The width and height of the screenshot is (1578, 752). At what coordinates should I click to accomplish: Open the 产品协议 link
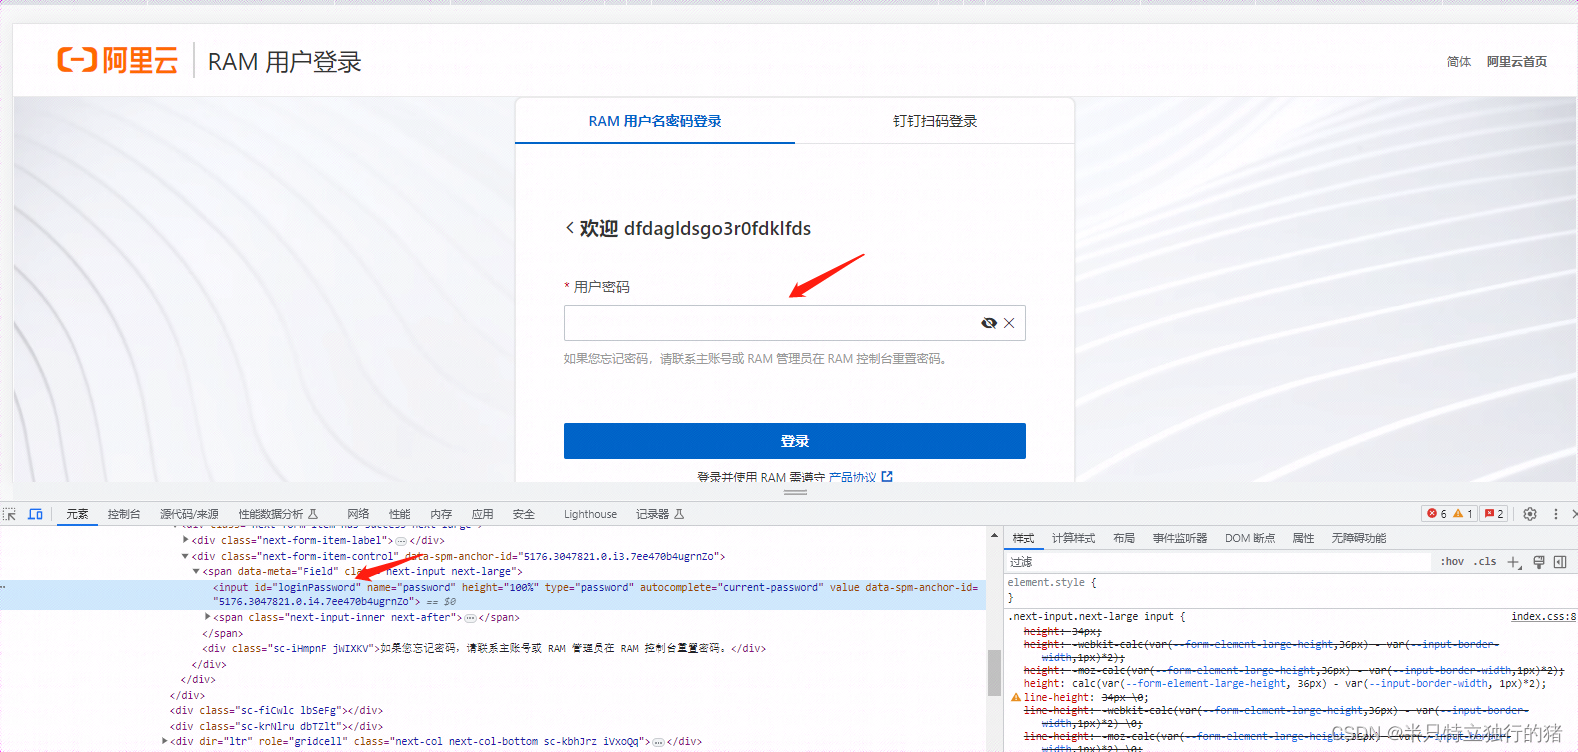[x=852, y=477]
